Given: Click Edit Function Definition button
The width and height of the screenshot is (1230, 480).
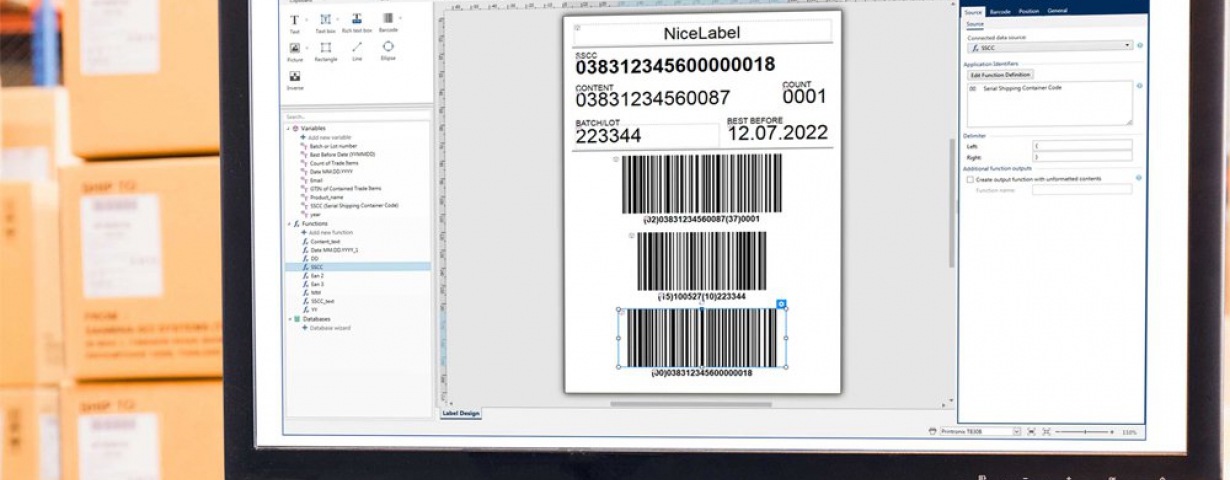Looking at the screenshot, I should point(999,75).
